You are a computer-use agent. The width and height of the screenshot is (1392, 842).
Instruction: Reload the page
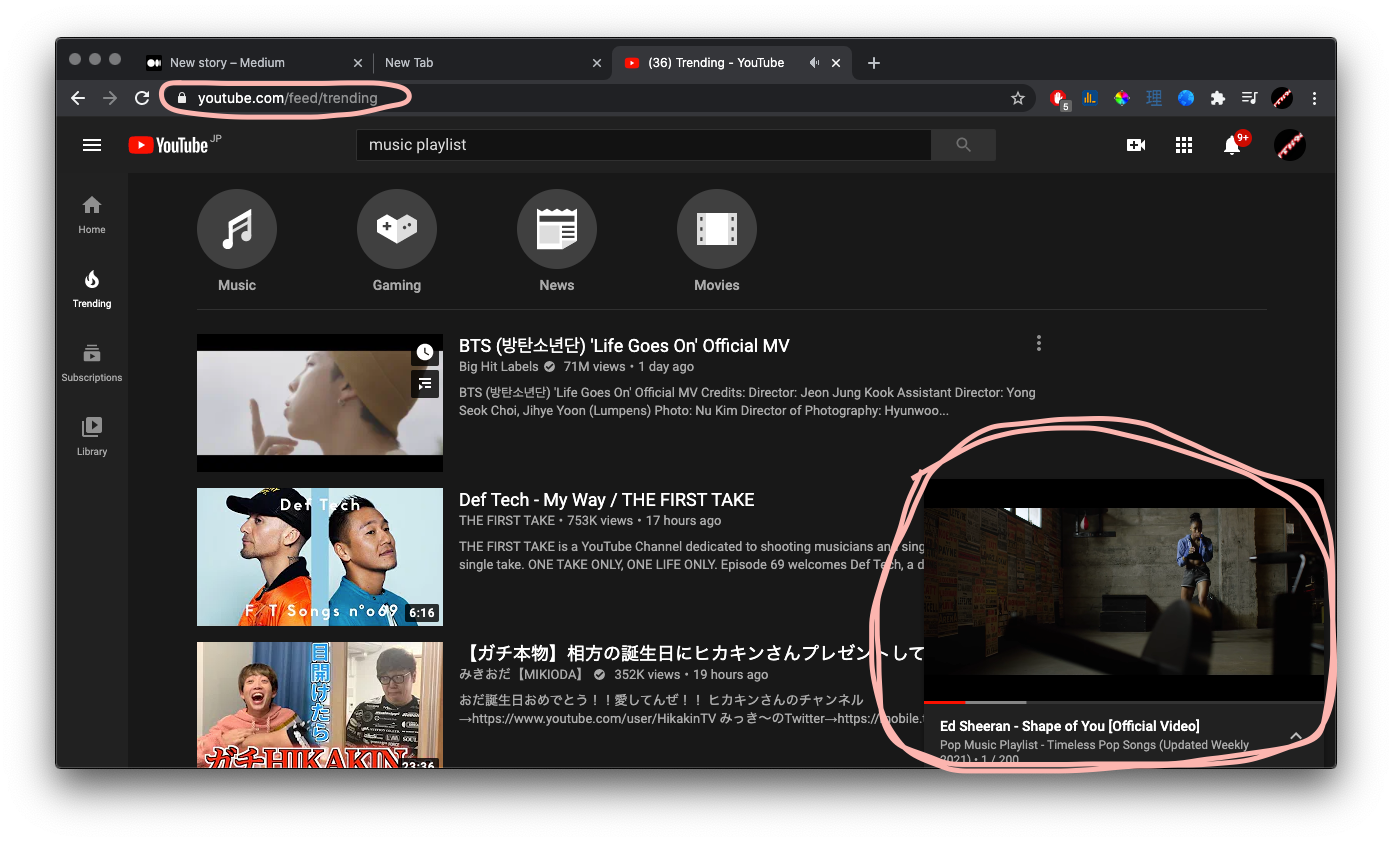click(x=142, y=98)
